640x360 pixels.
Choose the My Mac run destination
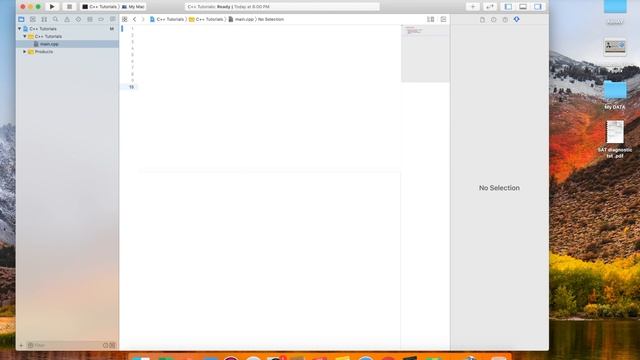tap(133, 7)
